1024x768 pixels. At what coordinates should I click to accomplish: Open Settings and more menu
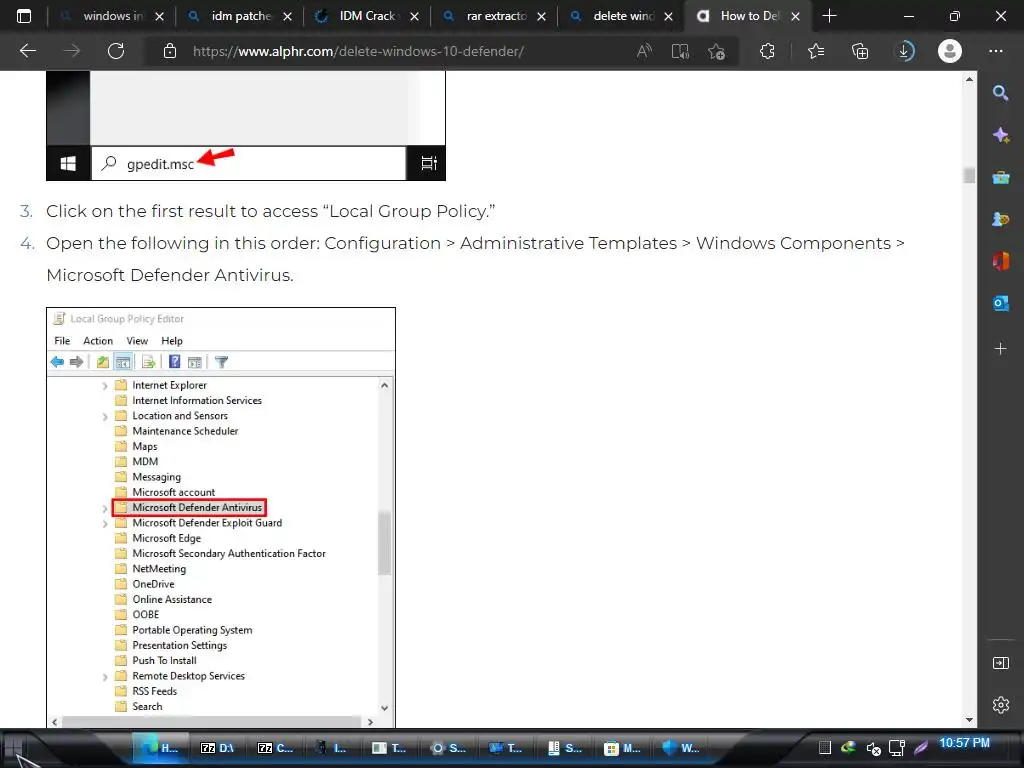pyautogui.click(x=996, y=51)
